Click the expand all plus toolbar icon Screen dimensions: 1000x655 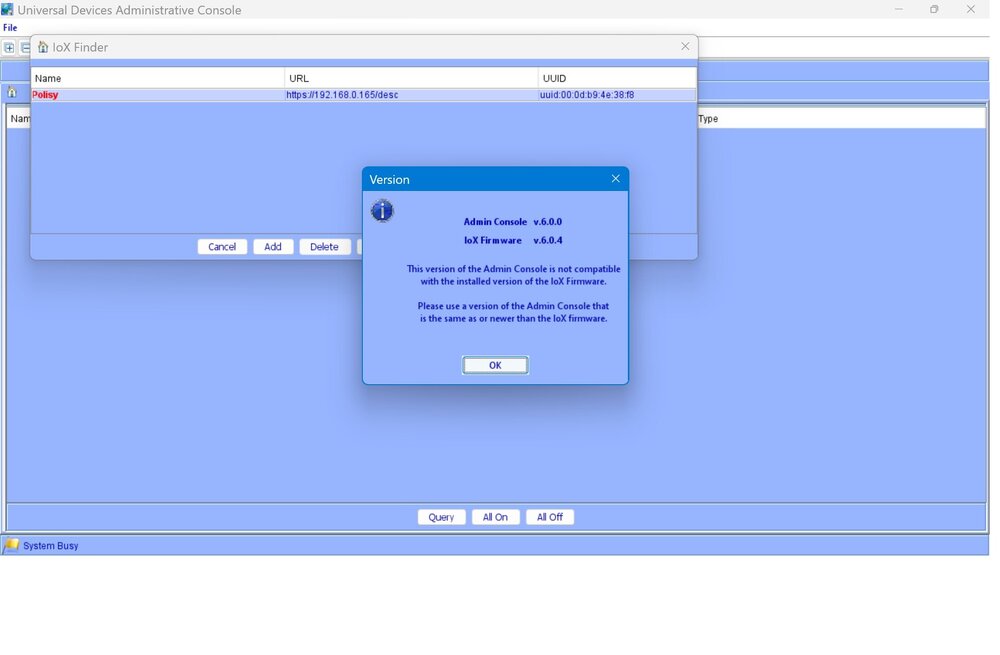[9, 47]
